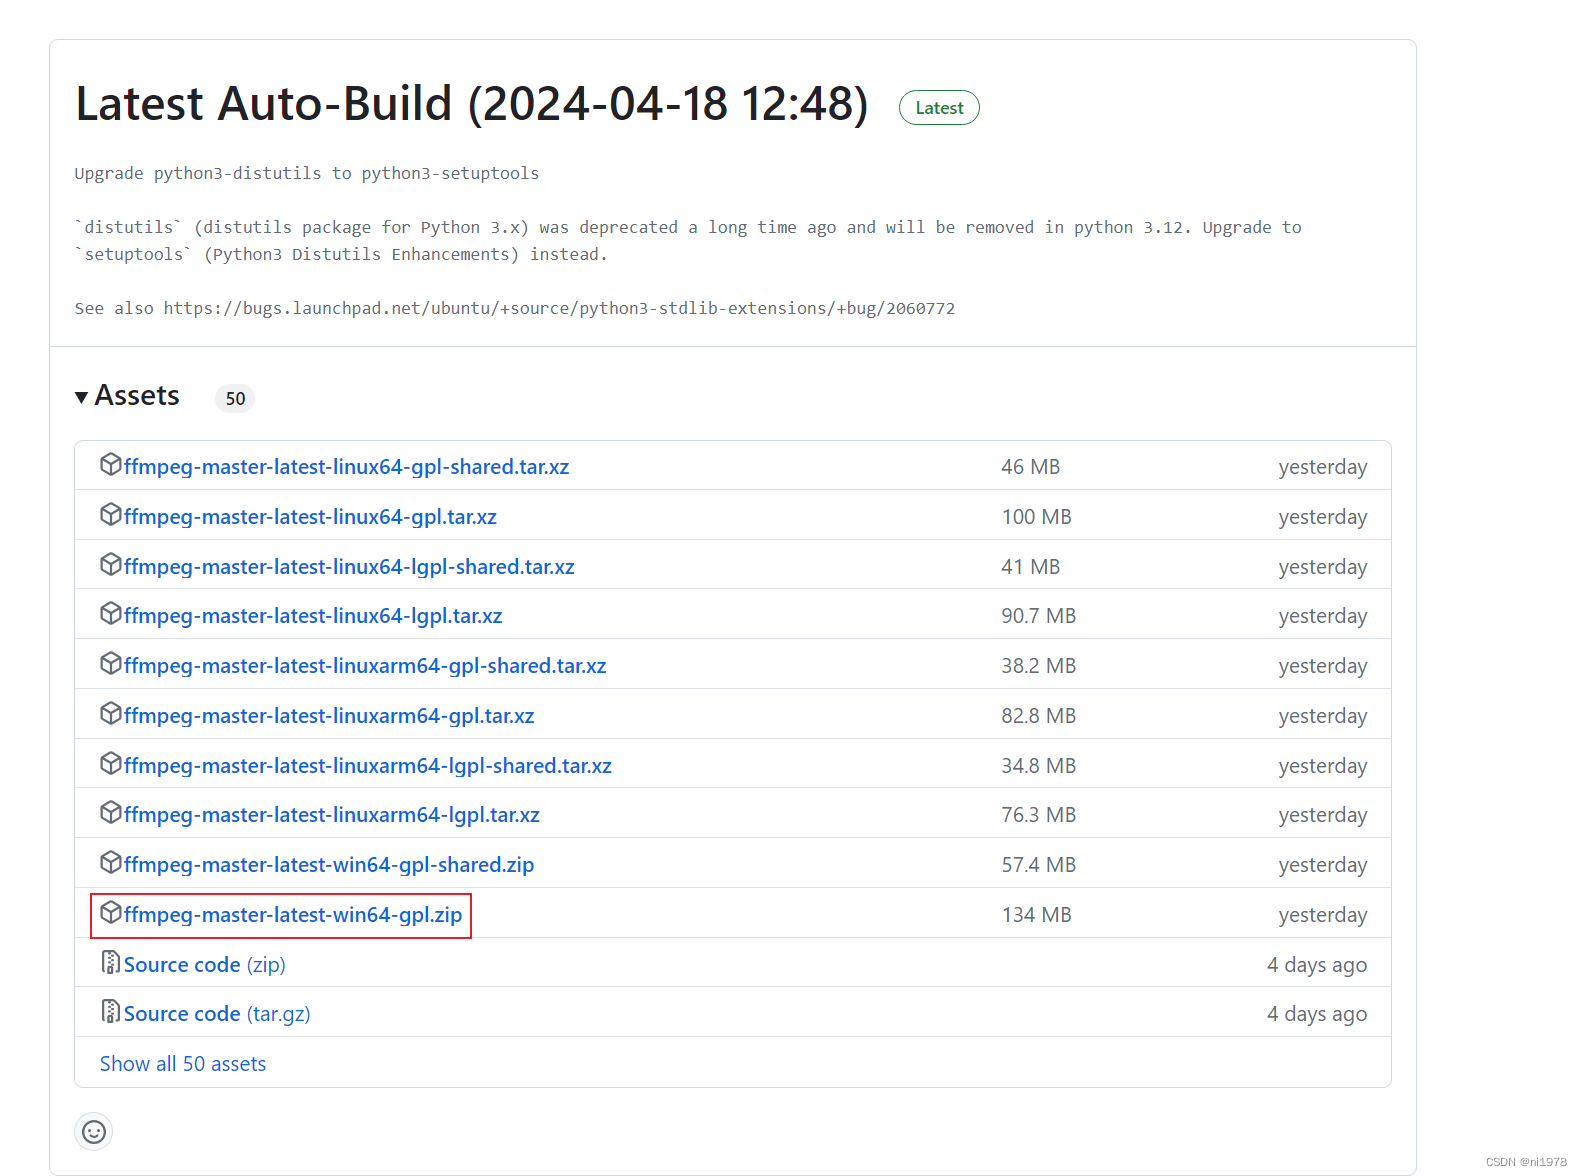
Task: Download ffmpeg-master-latest-linux64-gpl.tar.xz
Action: (x=310, y=517)
